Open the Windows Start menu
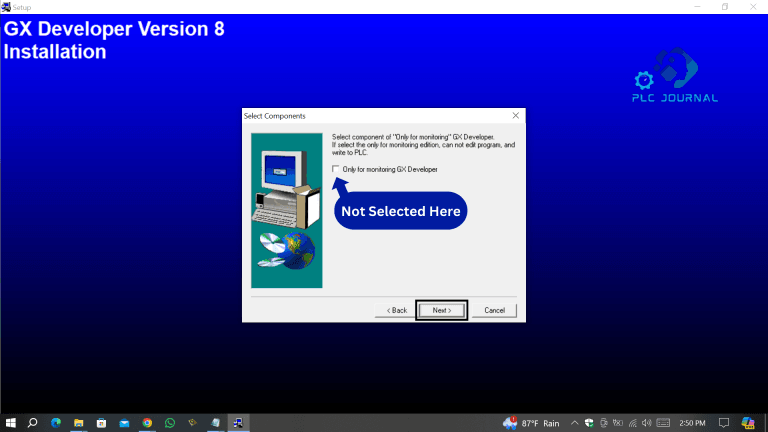768x432 pixels. tap(9, 422)
